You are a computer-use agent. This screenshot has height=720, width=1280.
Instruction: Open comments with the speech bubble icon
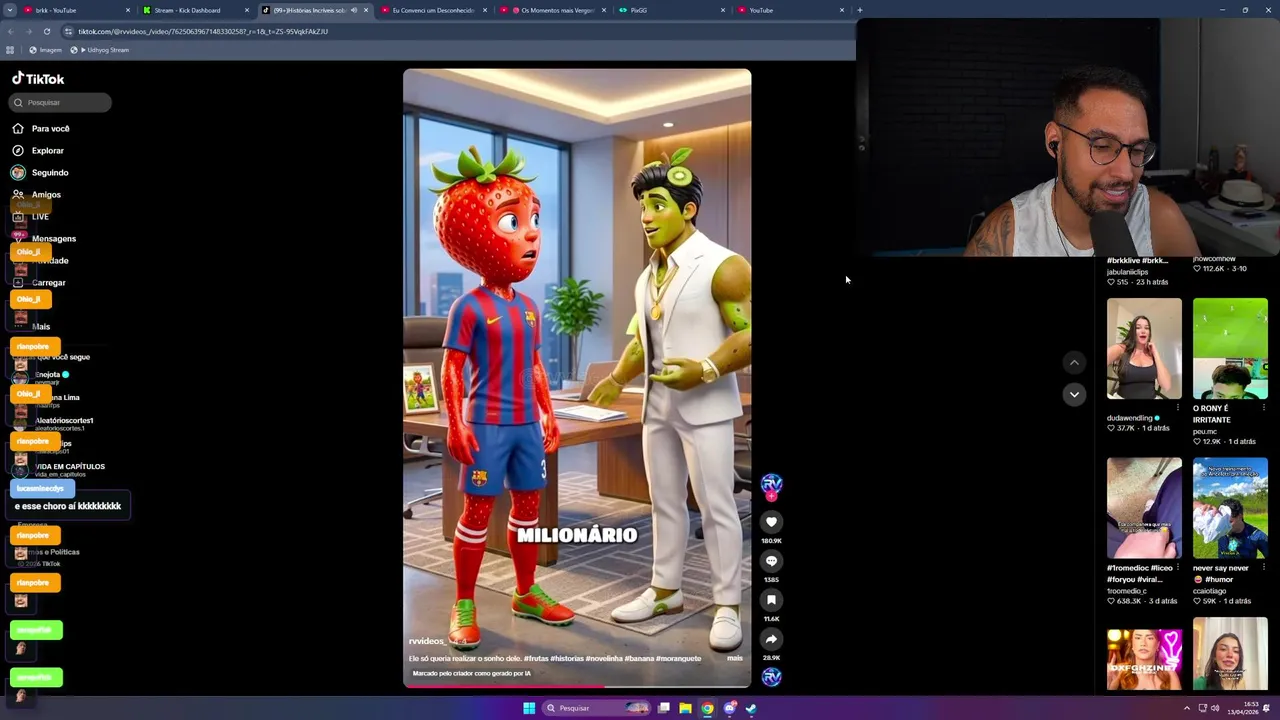point(771,561)
